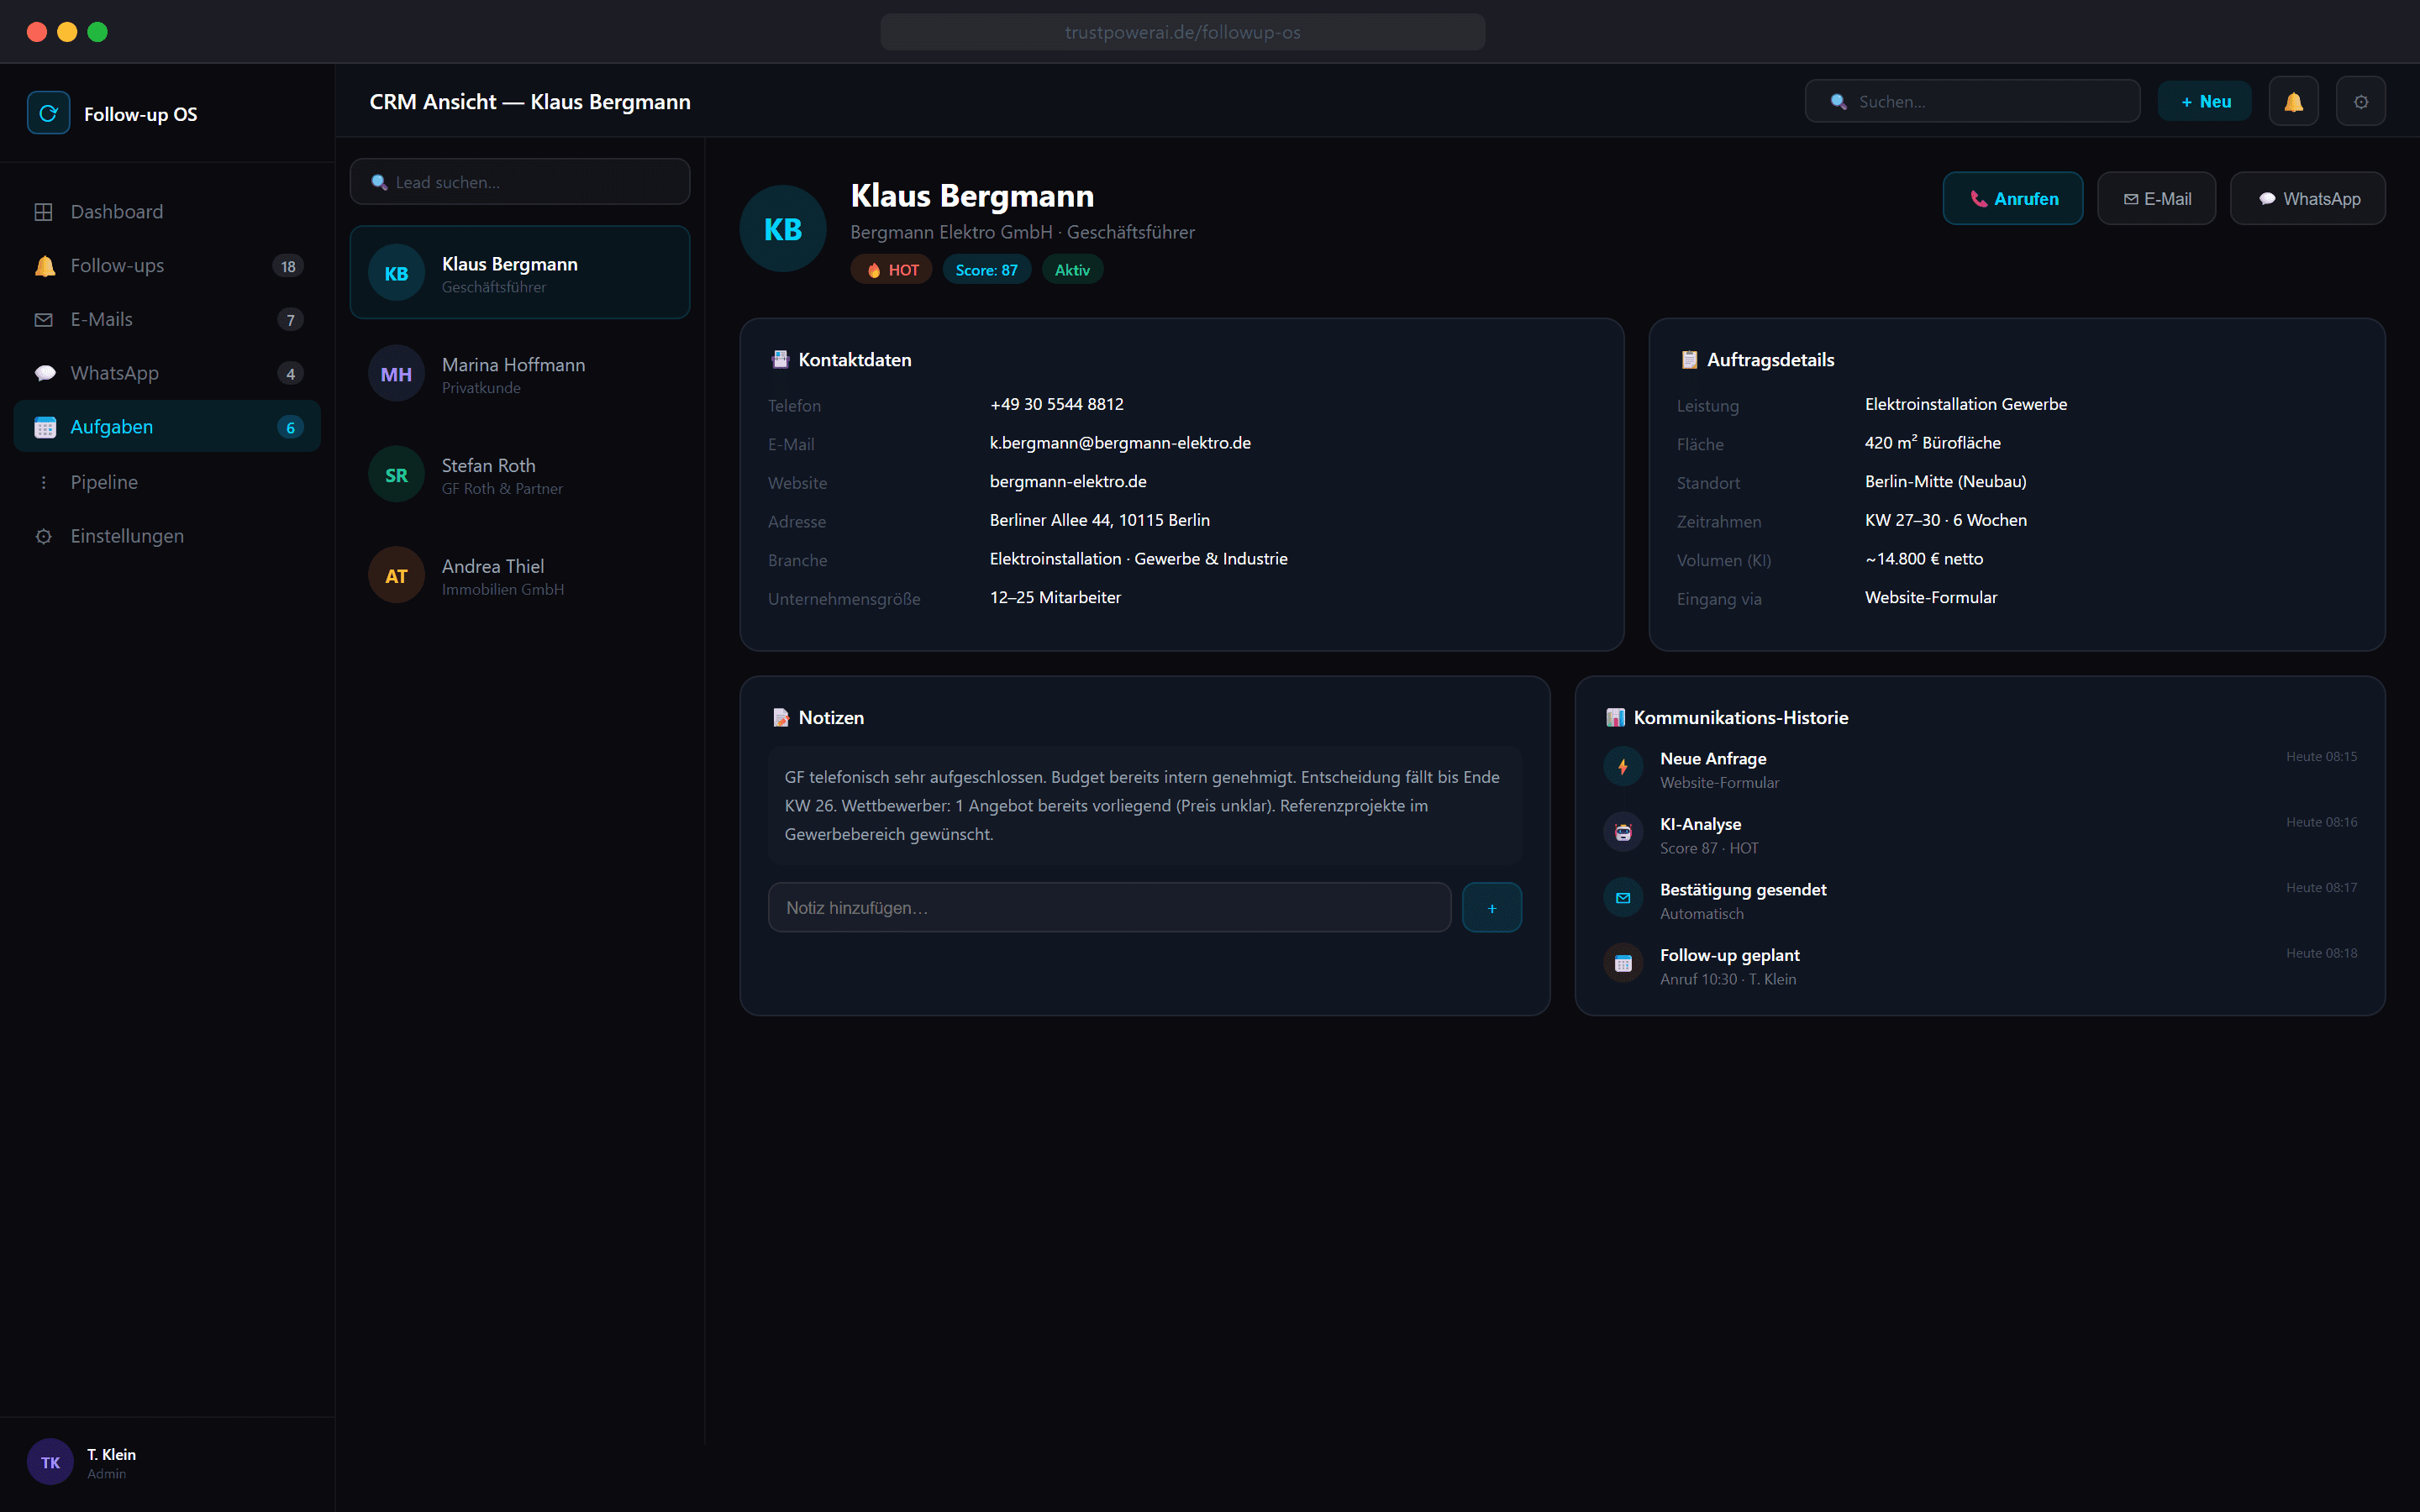Open E-Mails in sidebar menu
Image resolution: width=2420 pixels, height=1512 pixels.
167,320
